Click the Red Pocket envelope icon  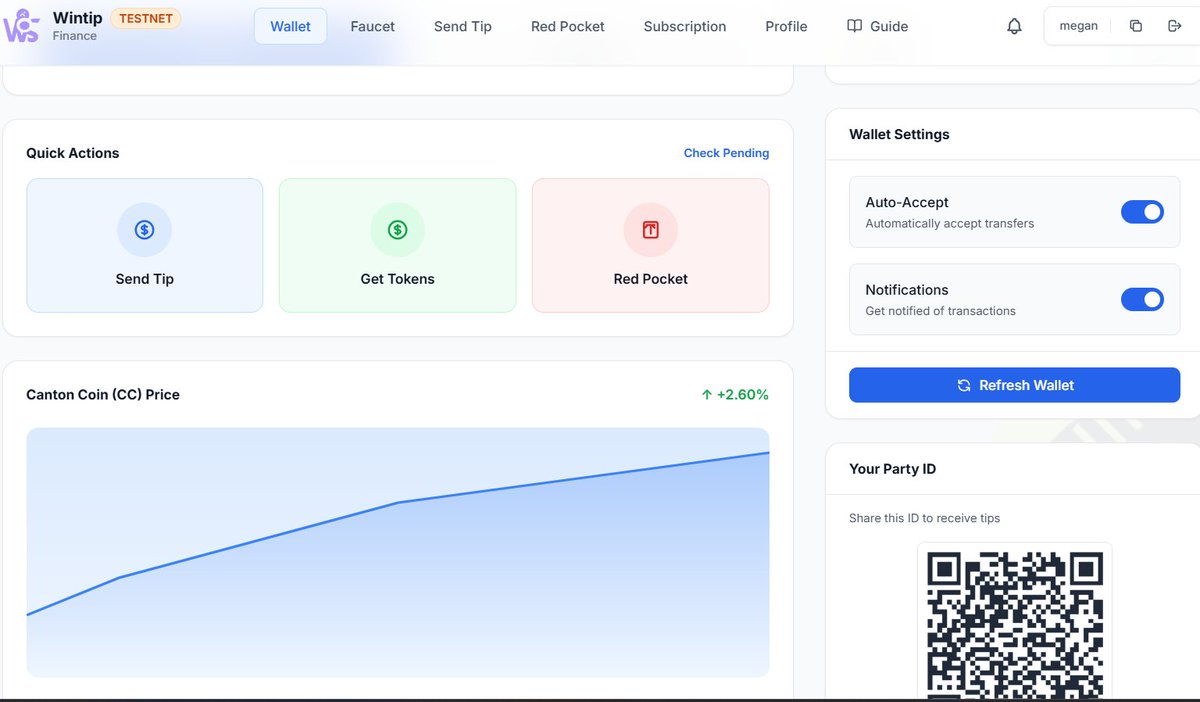point(651,230)
